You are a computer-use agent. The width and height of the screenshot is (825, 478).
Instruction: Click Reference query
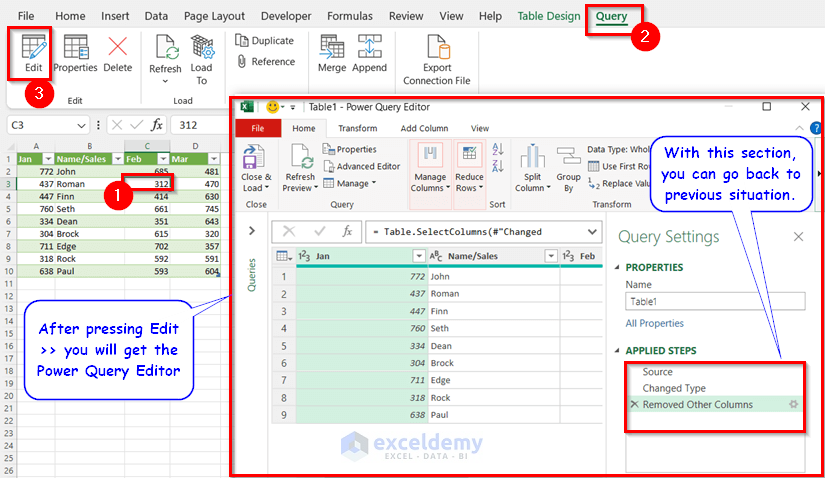pos(265,62)
